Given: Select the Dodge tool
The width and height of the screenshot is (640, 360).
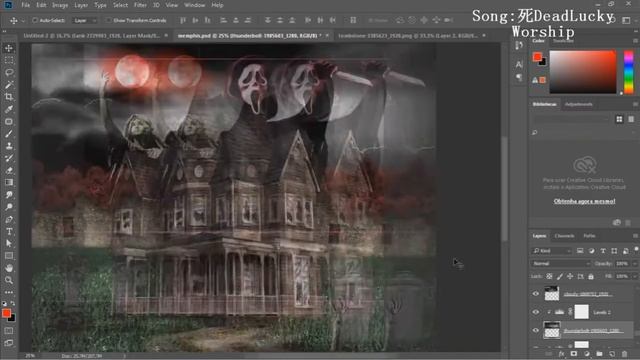Looking at the screenshot, I should [x=9, y=207].
